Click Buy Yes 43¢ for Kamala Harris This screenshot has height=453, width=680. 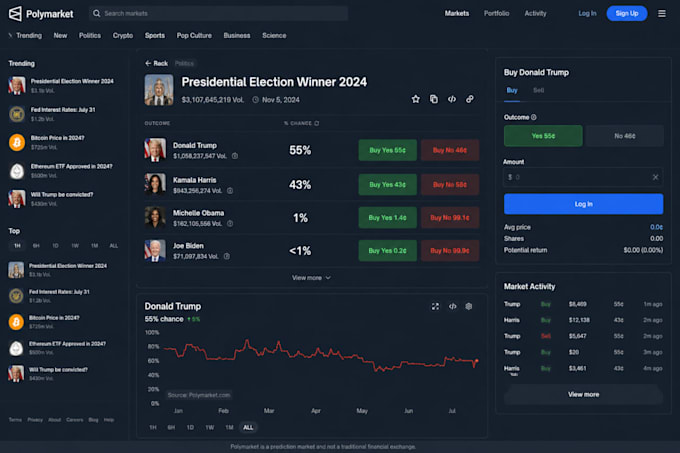388,185
